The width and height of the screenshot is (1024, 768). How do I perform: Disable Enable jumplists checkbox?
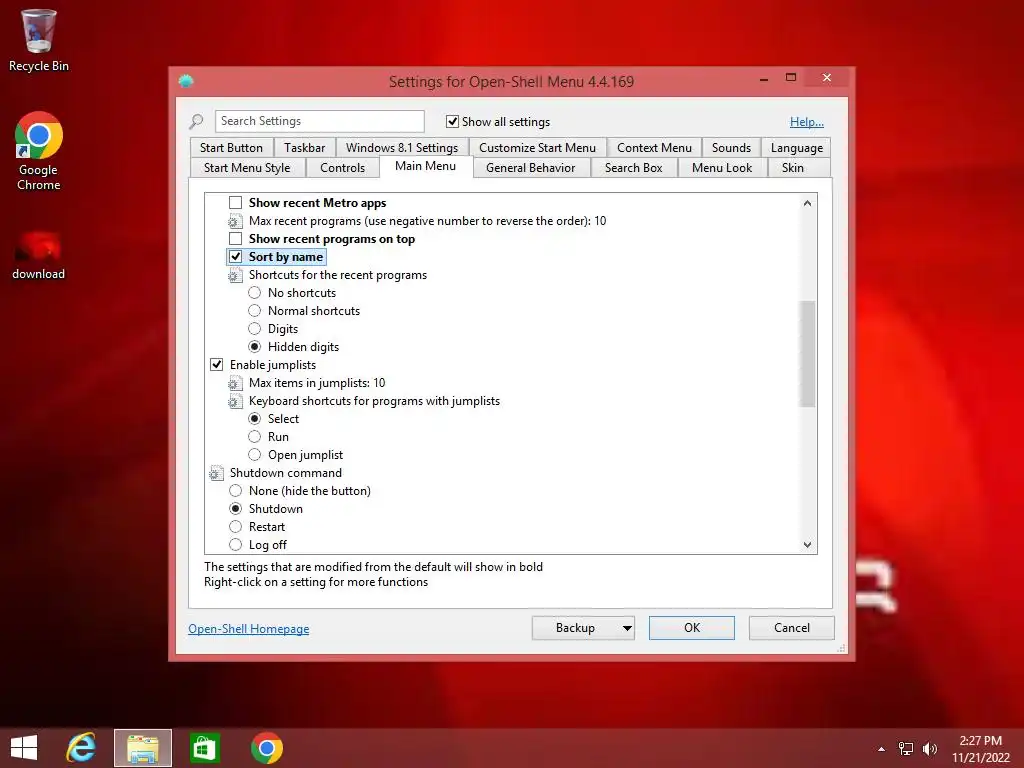coord(216,365)
